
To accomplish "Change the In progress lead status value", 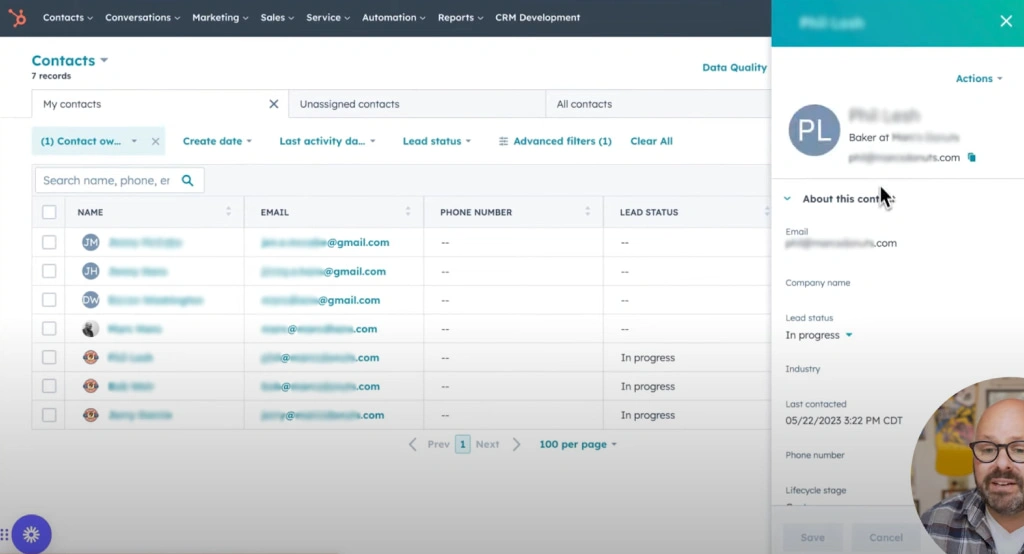I will point(818,335).
